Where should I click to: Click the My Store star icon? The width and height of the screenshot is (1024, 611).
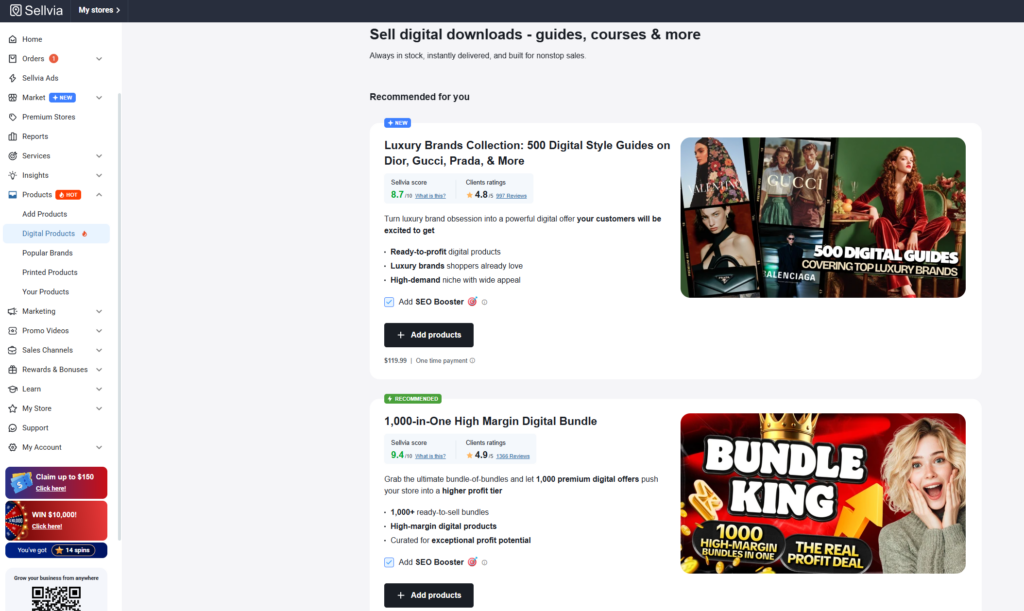[x=12, y=409]
